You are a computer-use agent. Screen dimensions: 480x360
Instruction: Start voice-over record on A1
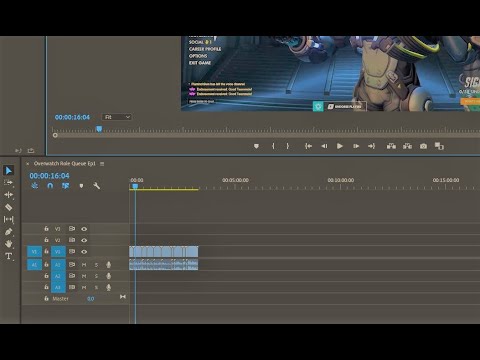pos(108,265)
